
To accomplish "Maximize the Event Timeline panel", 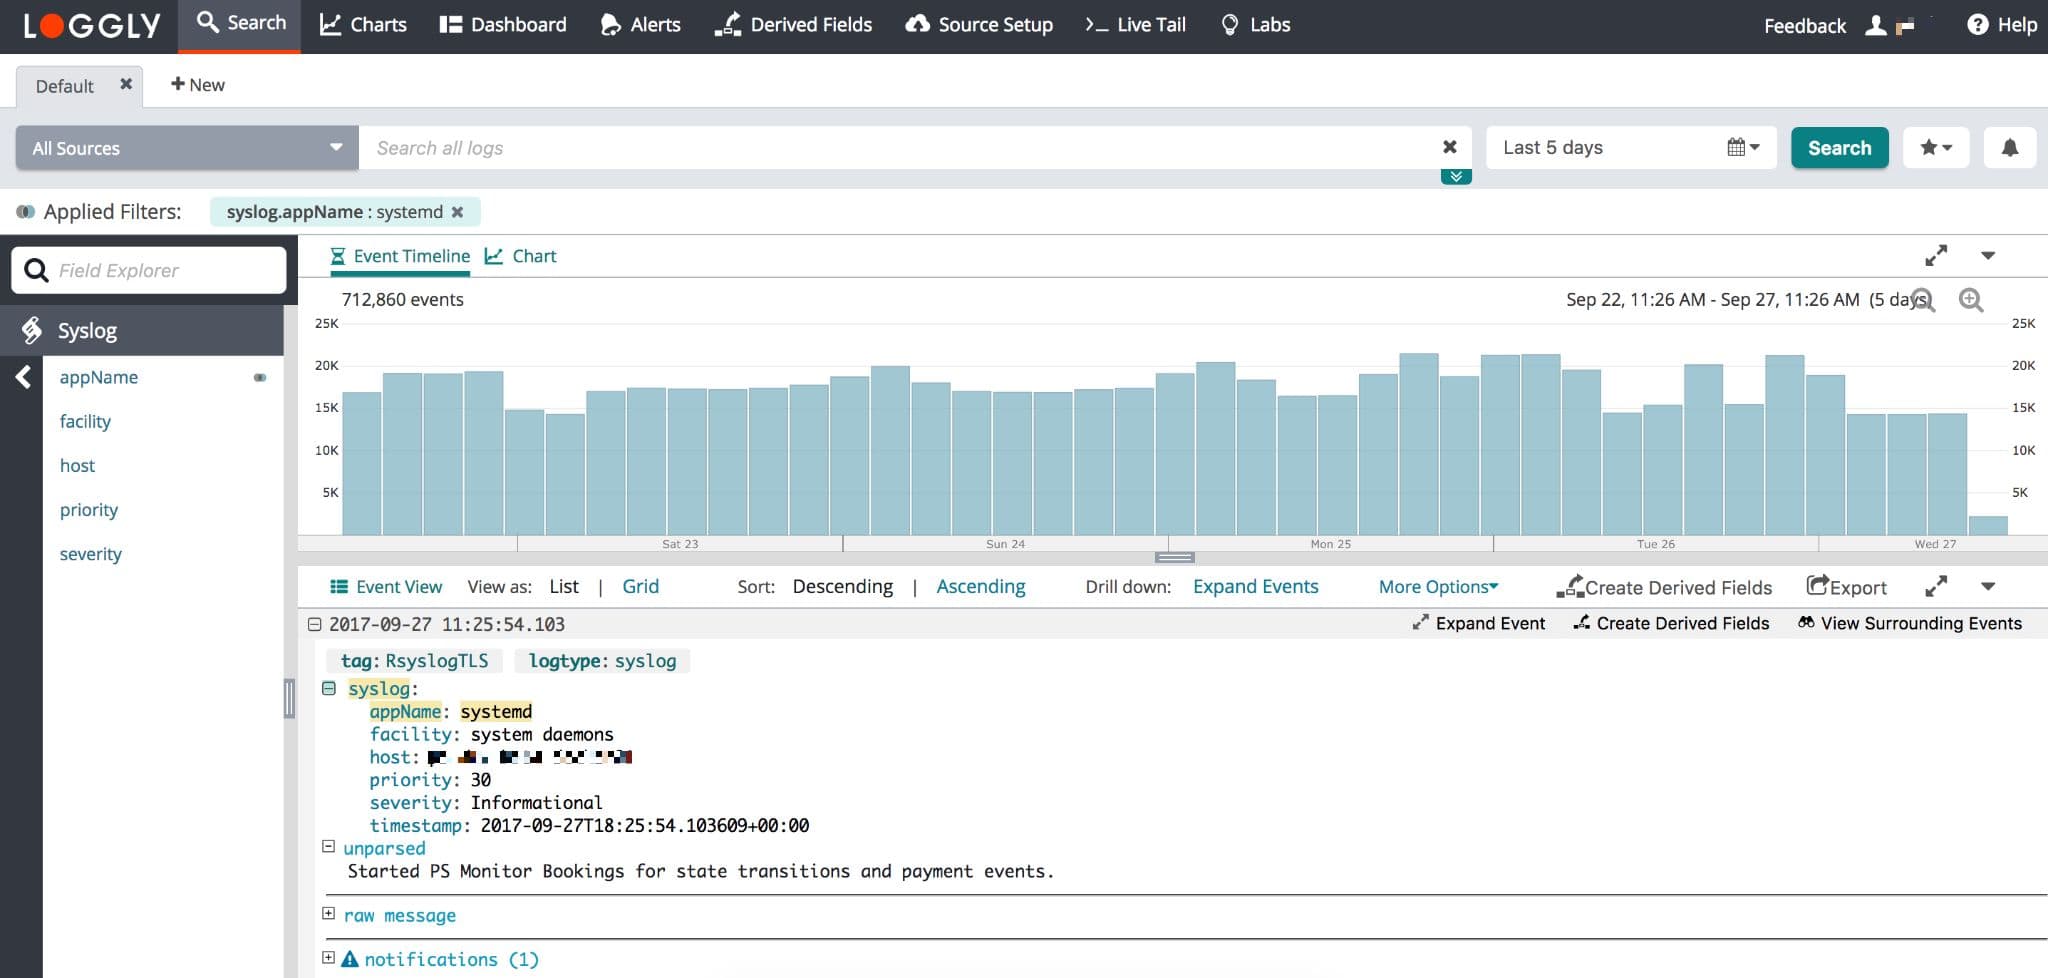I will pyautogui.click(x=1936, y=256).
